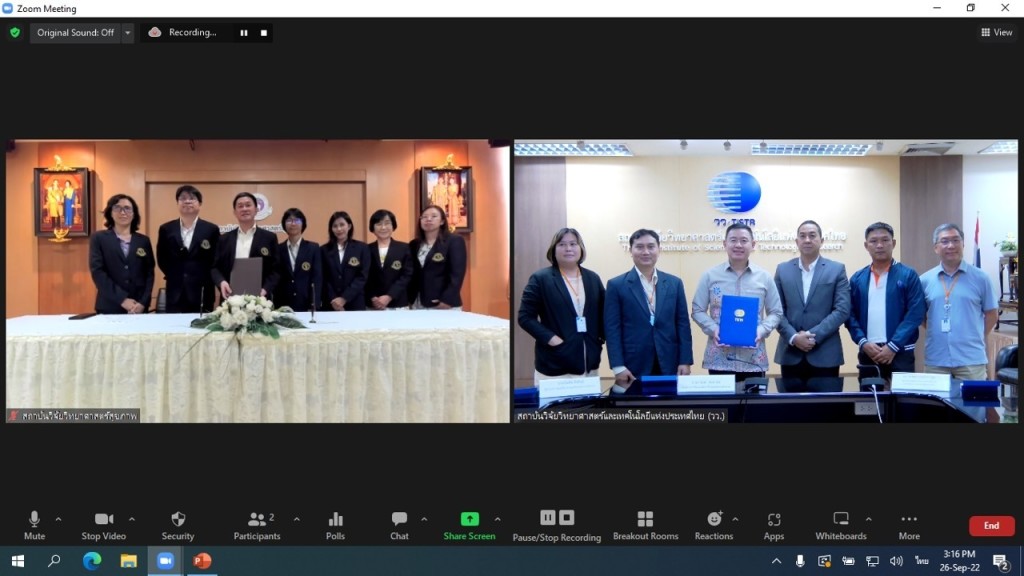Viewport: 1024px width, 576px height.
Task: Expand the Original Sound dropdown arrow
Action: 128,33
